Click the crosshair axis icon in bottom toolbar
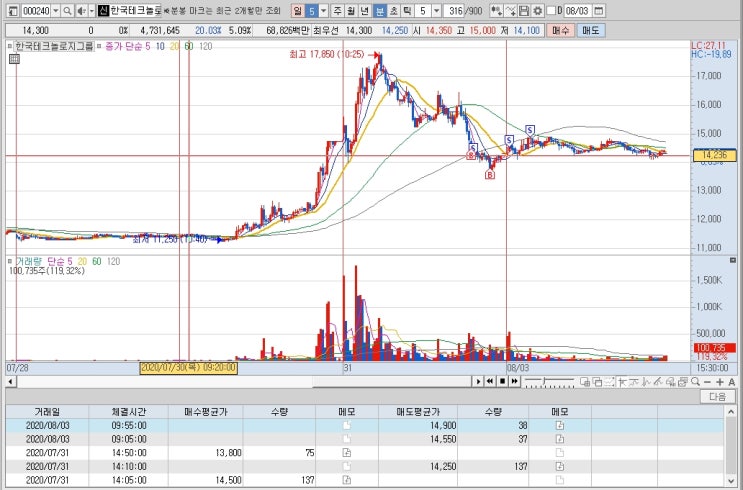 pyautogui.click(x=622, y=381)
